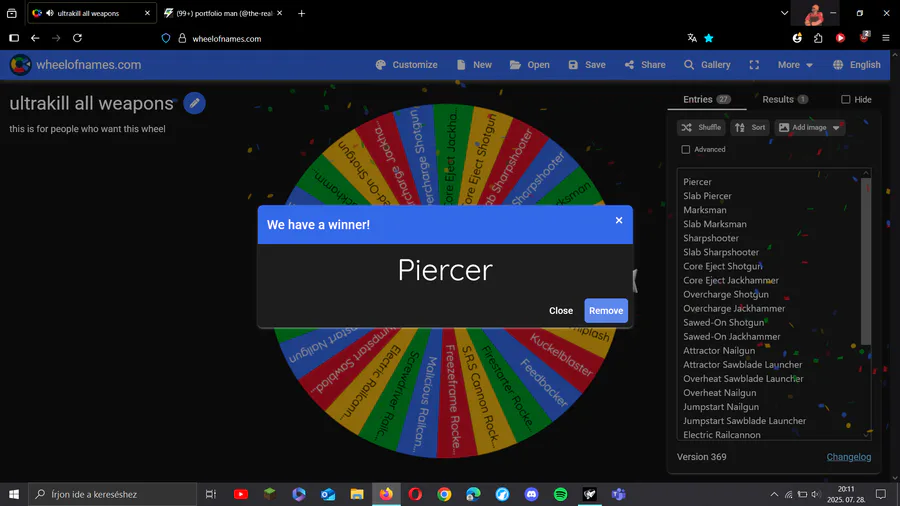Screen dimensions: 900x506
Task: Click the shield tracking protection icon
Action: pos(166,38)
